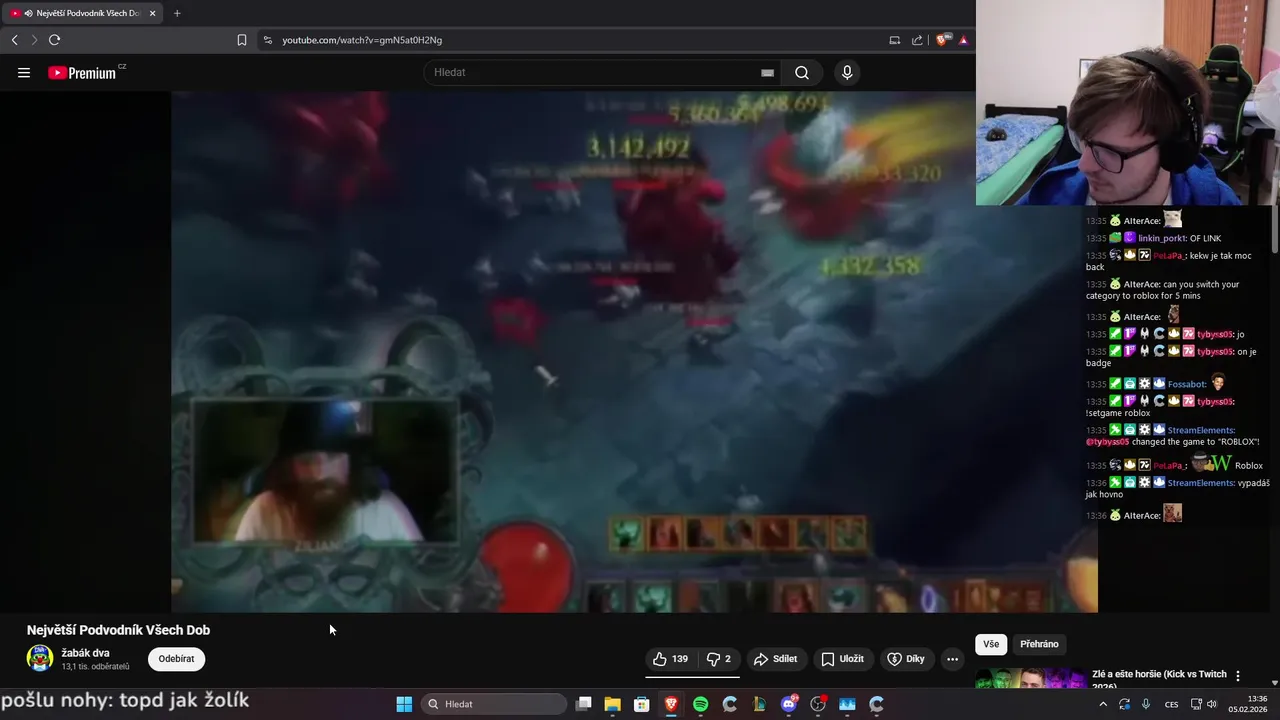1280x720 pixels.
Task: Send thanks with Díky button
Action: coord(905,659)
